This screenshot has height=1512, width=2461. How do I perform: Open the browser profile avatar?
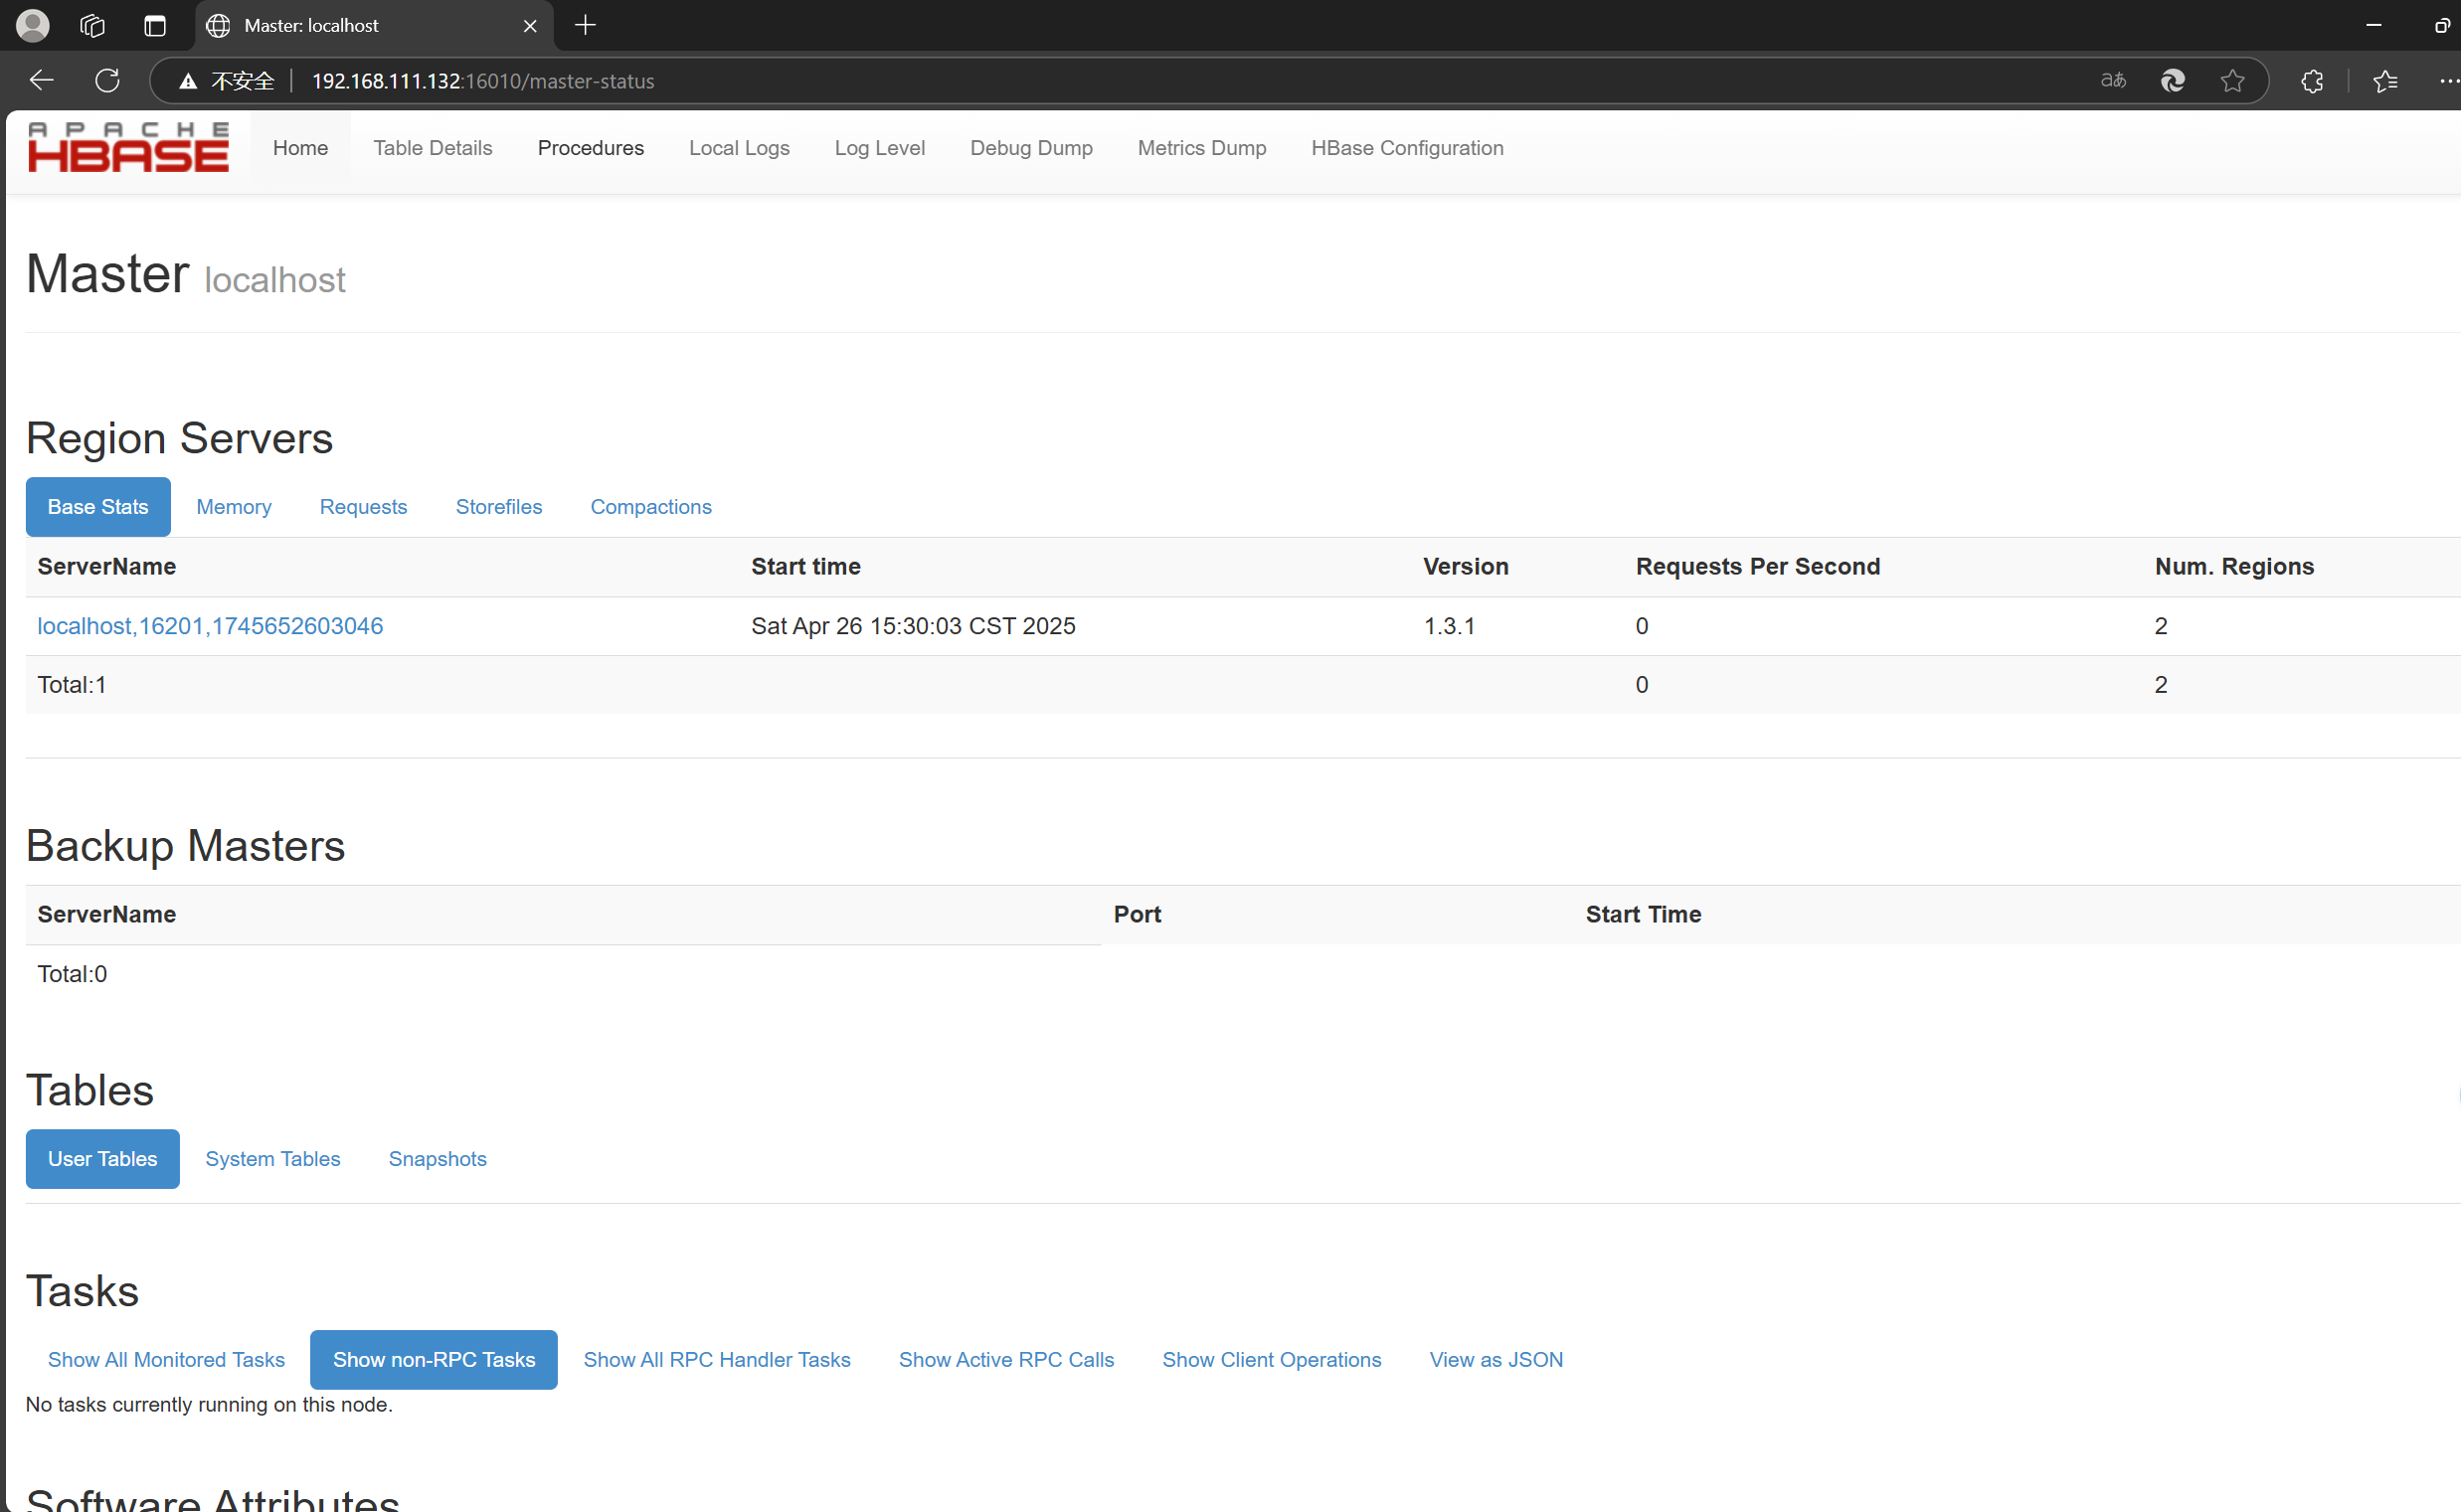pyautogui.click(x=32, y=25)
